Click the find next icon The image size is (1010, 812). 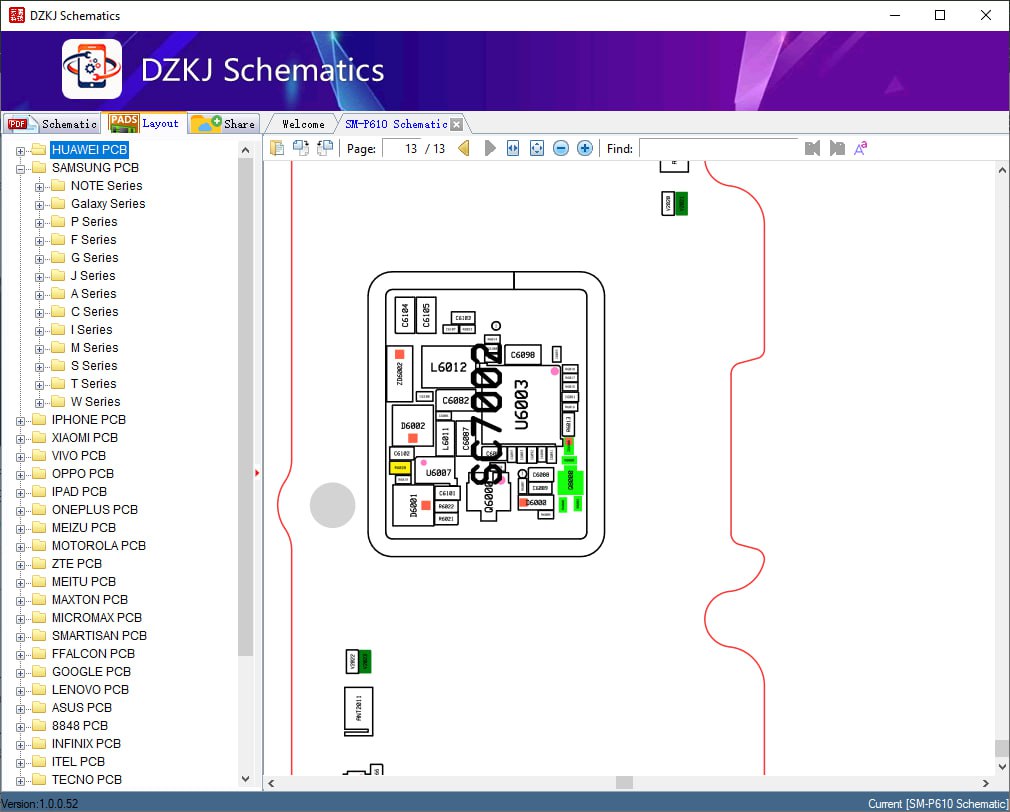point(837,148)
